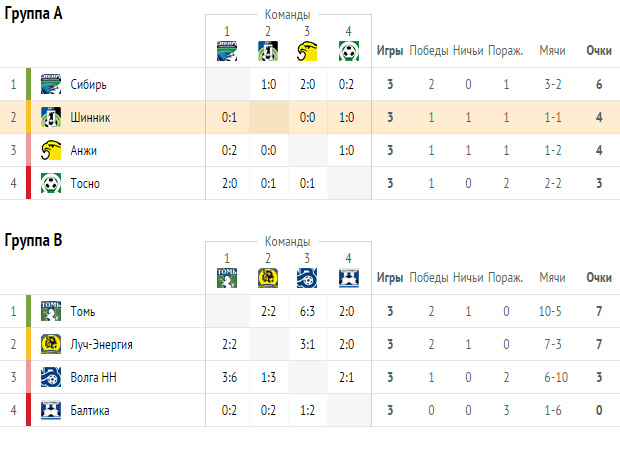Screen dimensions: 620x449
Task: Open the Луч-Энергия team link
Action: click(102, 344)
